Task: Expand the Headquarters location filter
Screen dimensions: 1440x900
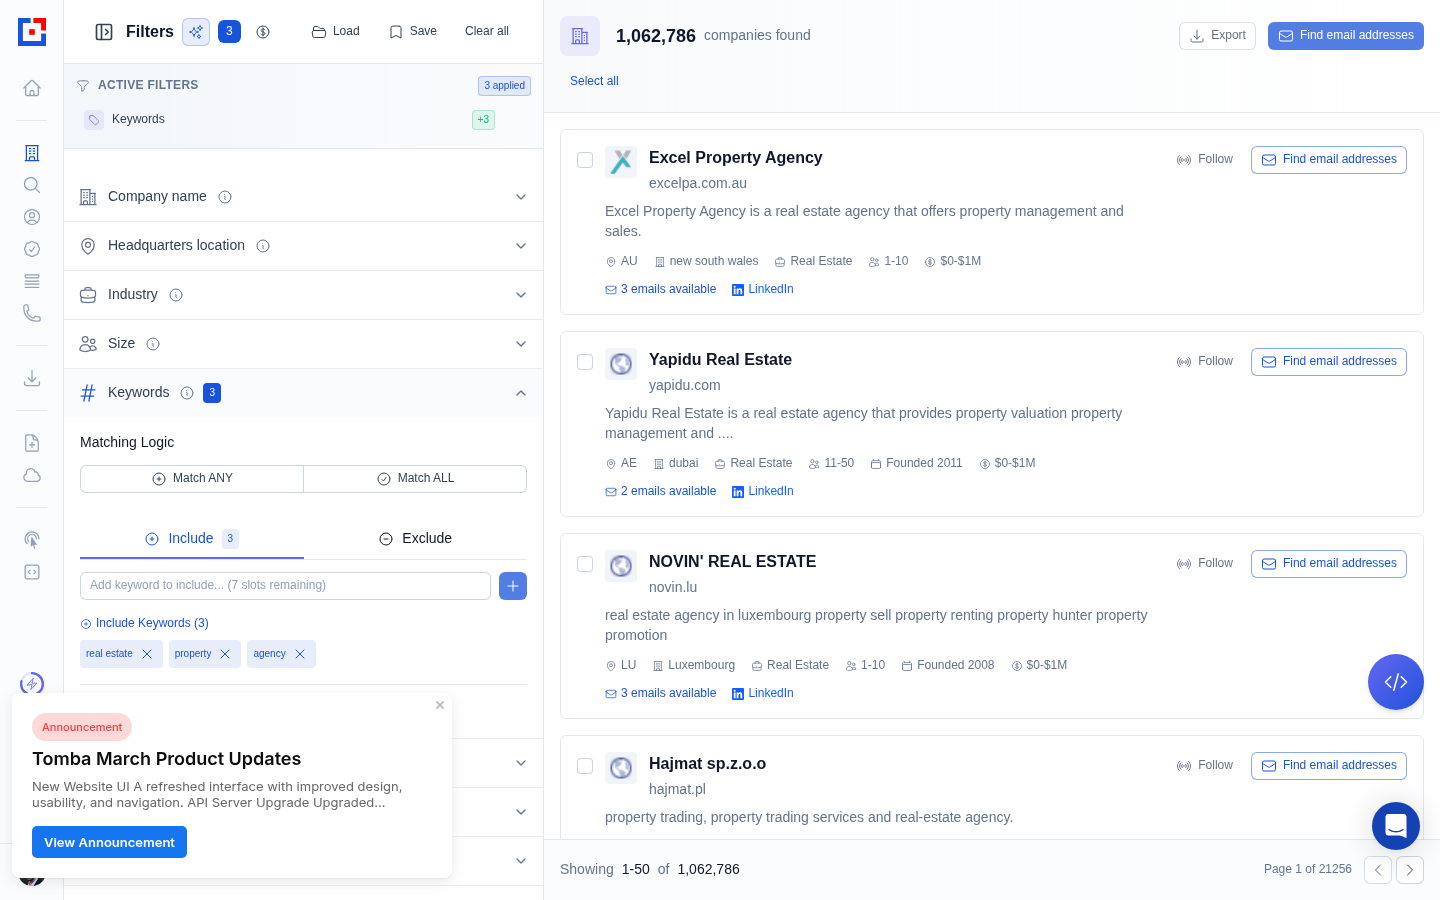Action: pyautogui.click(x=303, y=246)
